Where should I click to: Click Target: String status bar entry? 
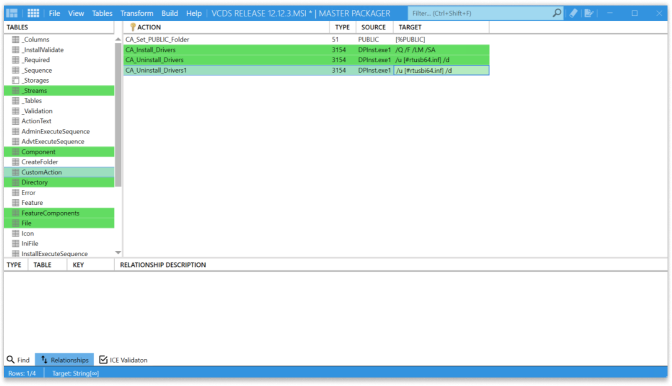[x=75, y=374]
